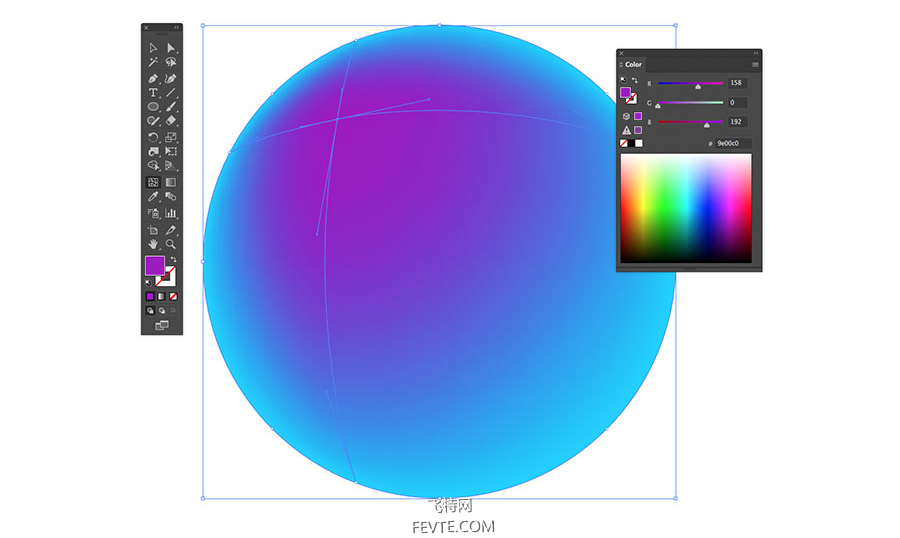Pick the Symbol Sprayer tool
Screen dimensions: 900x538
pos(153,213)
